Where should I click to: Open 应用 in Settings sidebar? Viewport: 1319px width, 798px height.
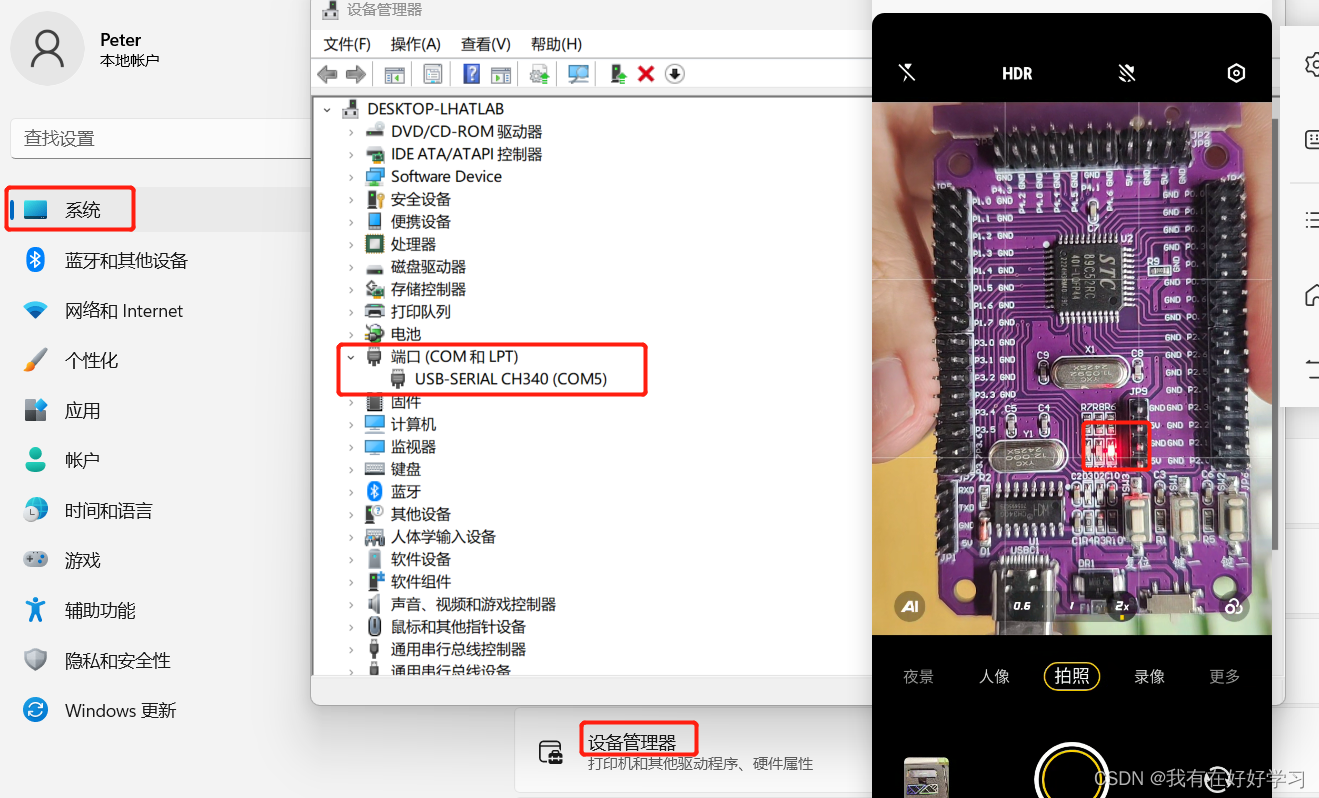(83, 410)
